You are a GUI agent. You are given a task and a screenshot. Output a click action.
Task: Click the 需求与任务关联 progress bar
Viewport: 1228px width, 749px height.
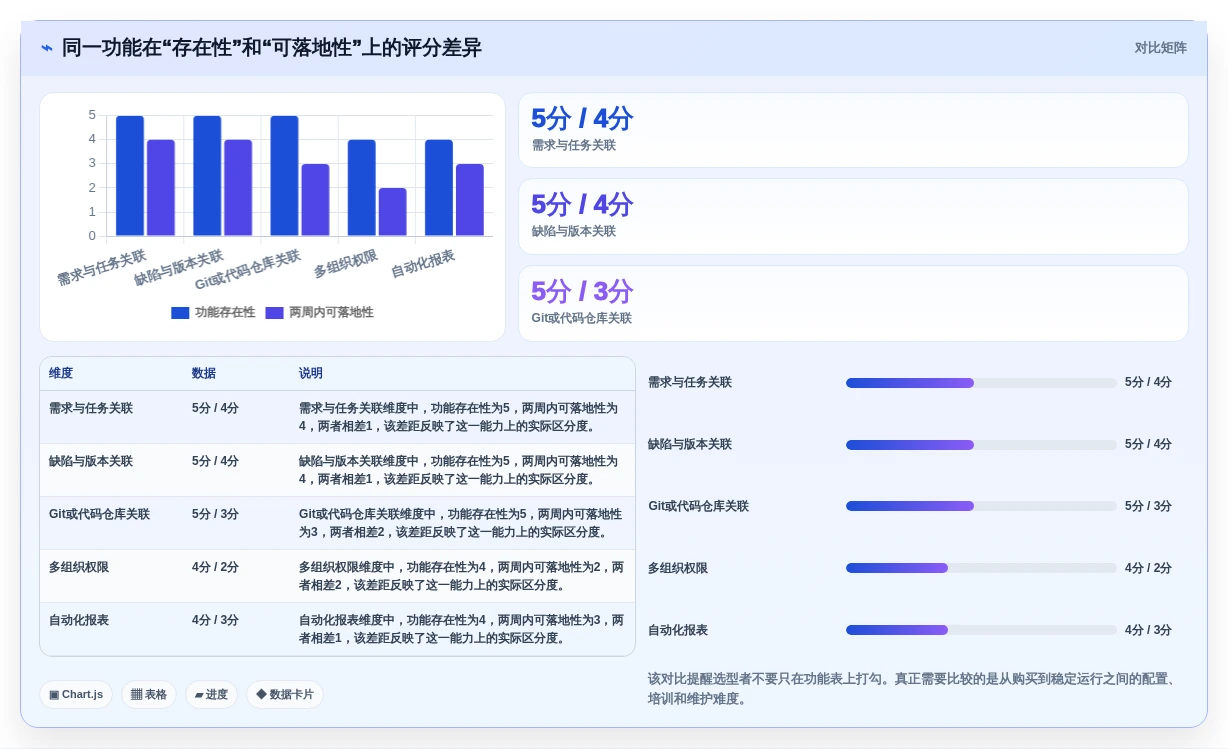tap(981, 383)
